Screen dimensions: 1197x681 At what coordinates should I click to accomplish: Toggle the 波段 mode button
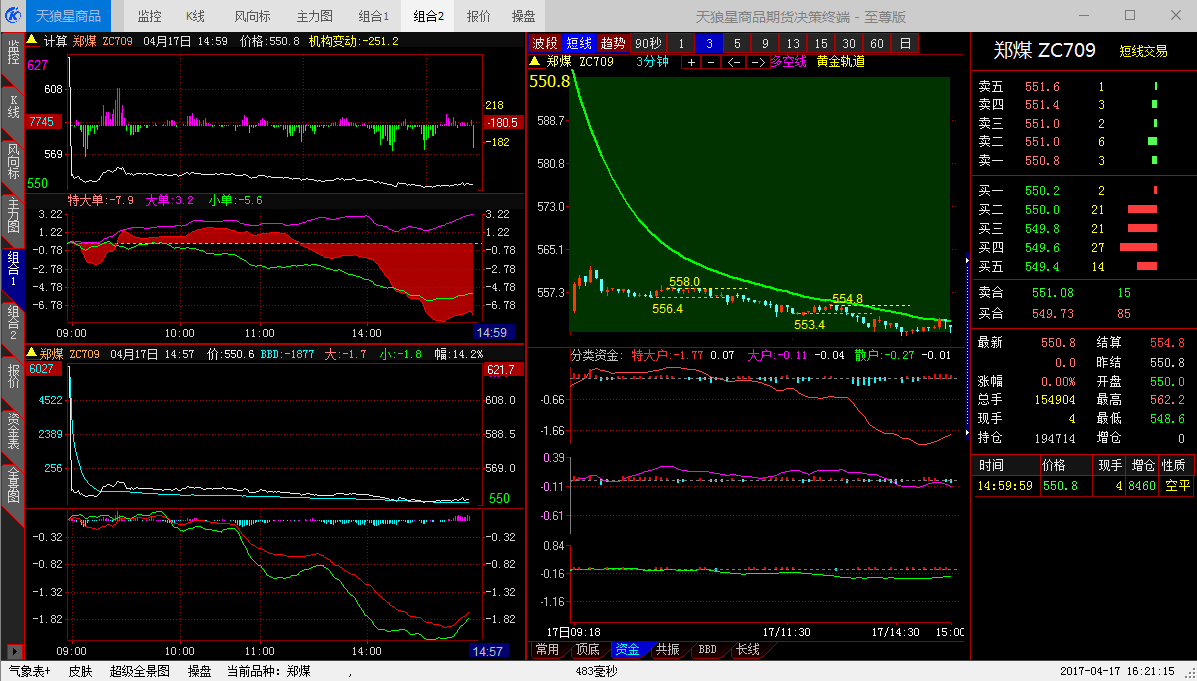tap(546, 44)
